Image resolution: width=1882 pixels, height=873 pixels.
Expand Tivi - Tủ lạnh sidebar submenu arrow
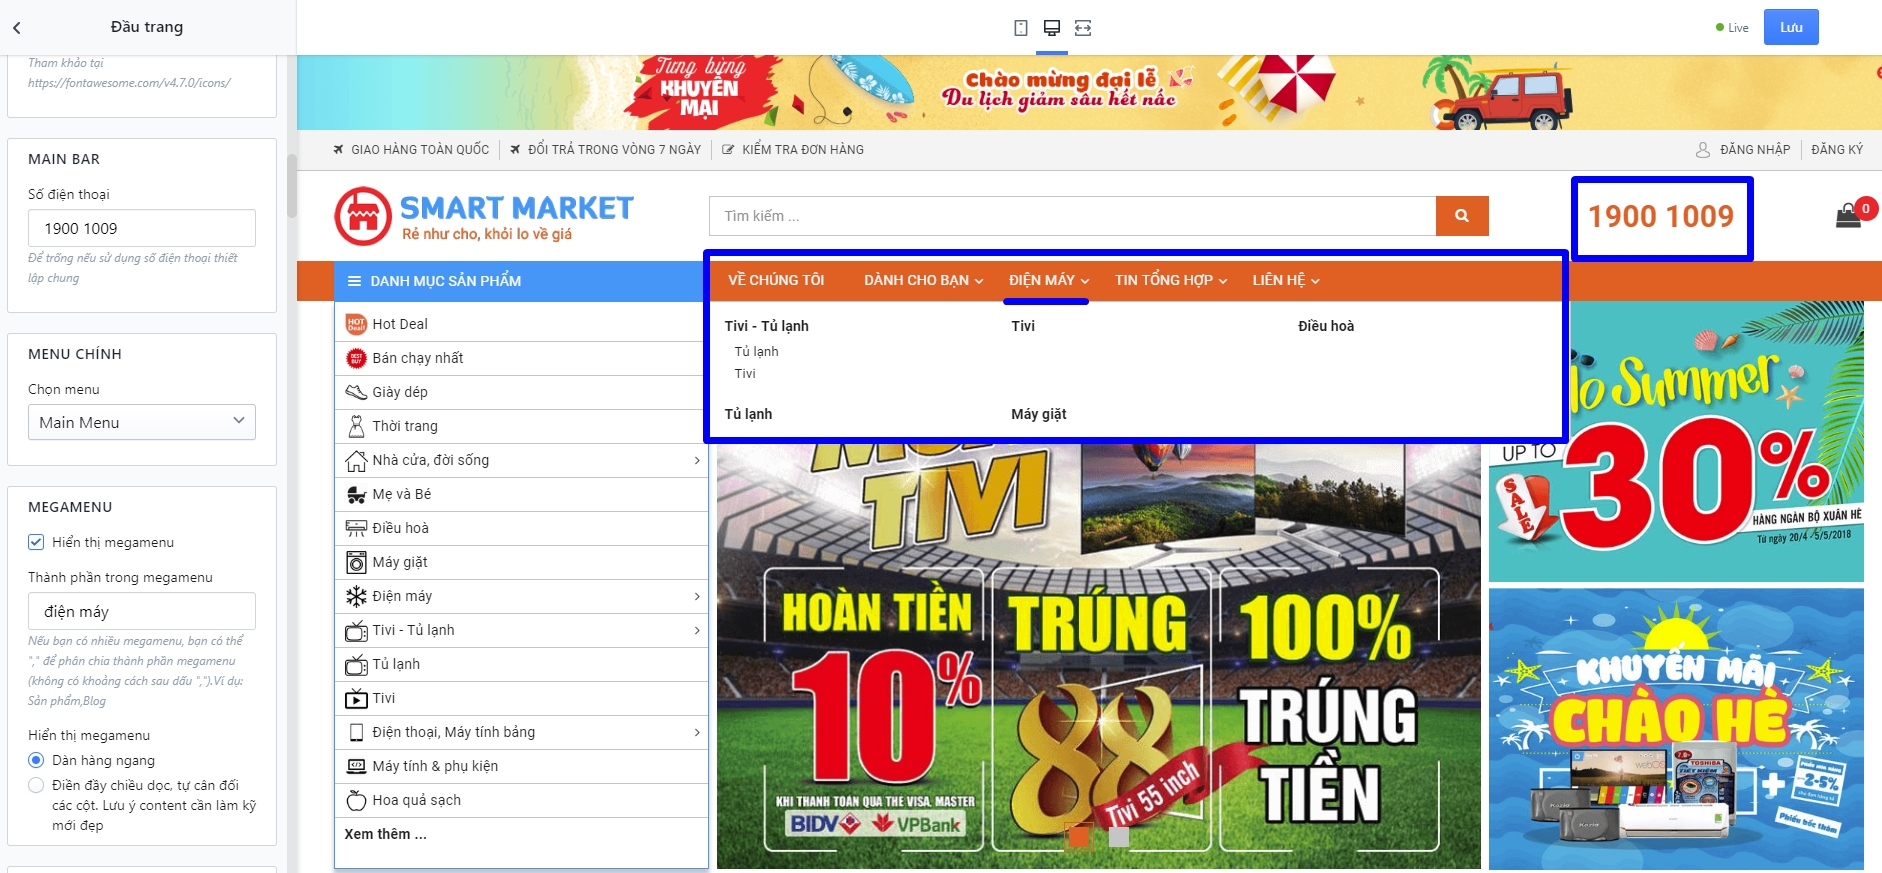tap(697, 630)
